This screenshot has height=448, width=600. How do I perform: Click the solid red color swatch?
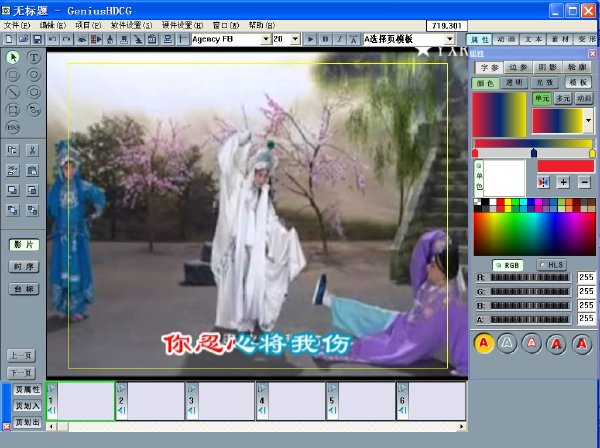pos(566,166)
